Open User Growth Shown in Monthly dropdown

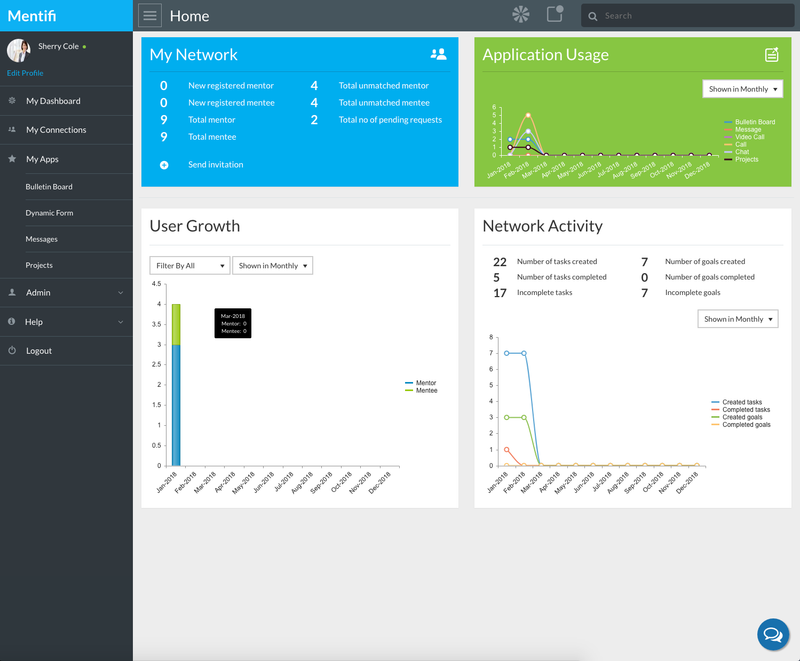(272, 265)
